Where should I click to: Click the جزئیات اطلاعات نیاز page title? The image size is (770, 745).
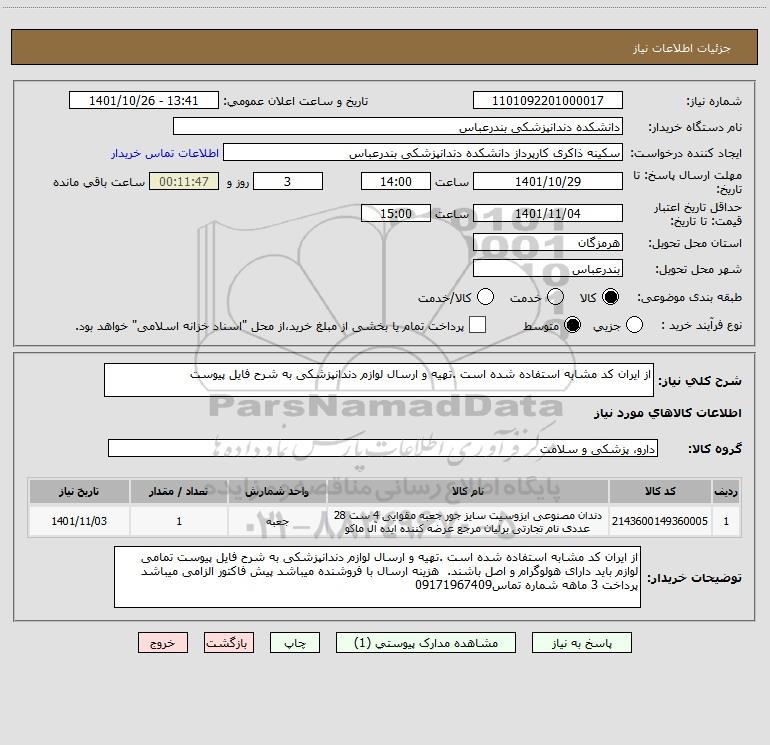[x=682, y=48]
